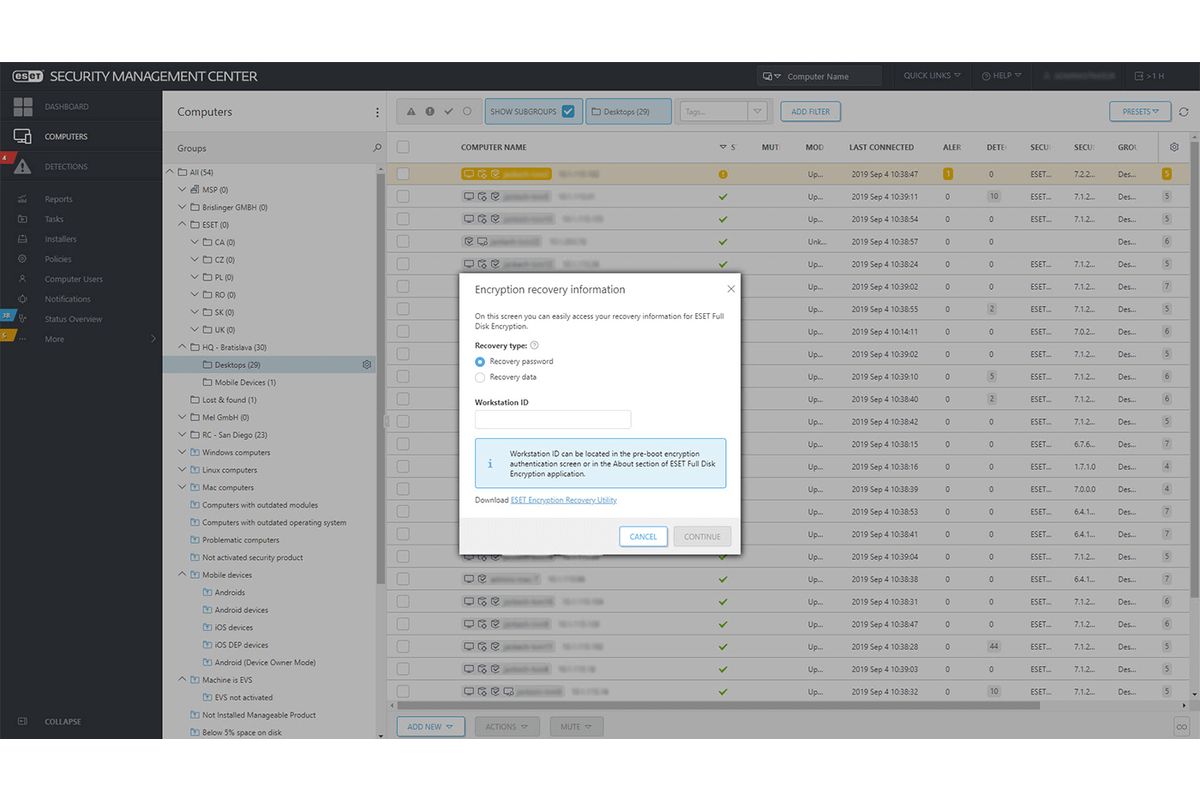Image resolution: width=1200 pixels, height=800 pixels.
Task: Open Tasks from the sidebar
Action: (x=53, y=219)
